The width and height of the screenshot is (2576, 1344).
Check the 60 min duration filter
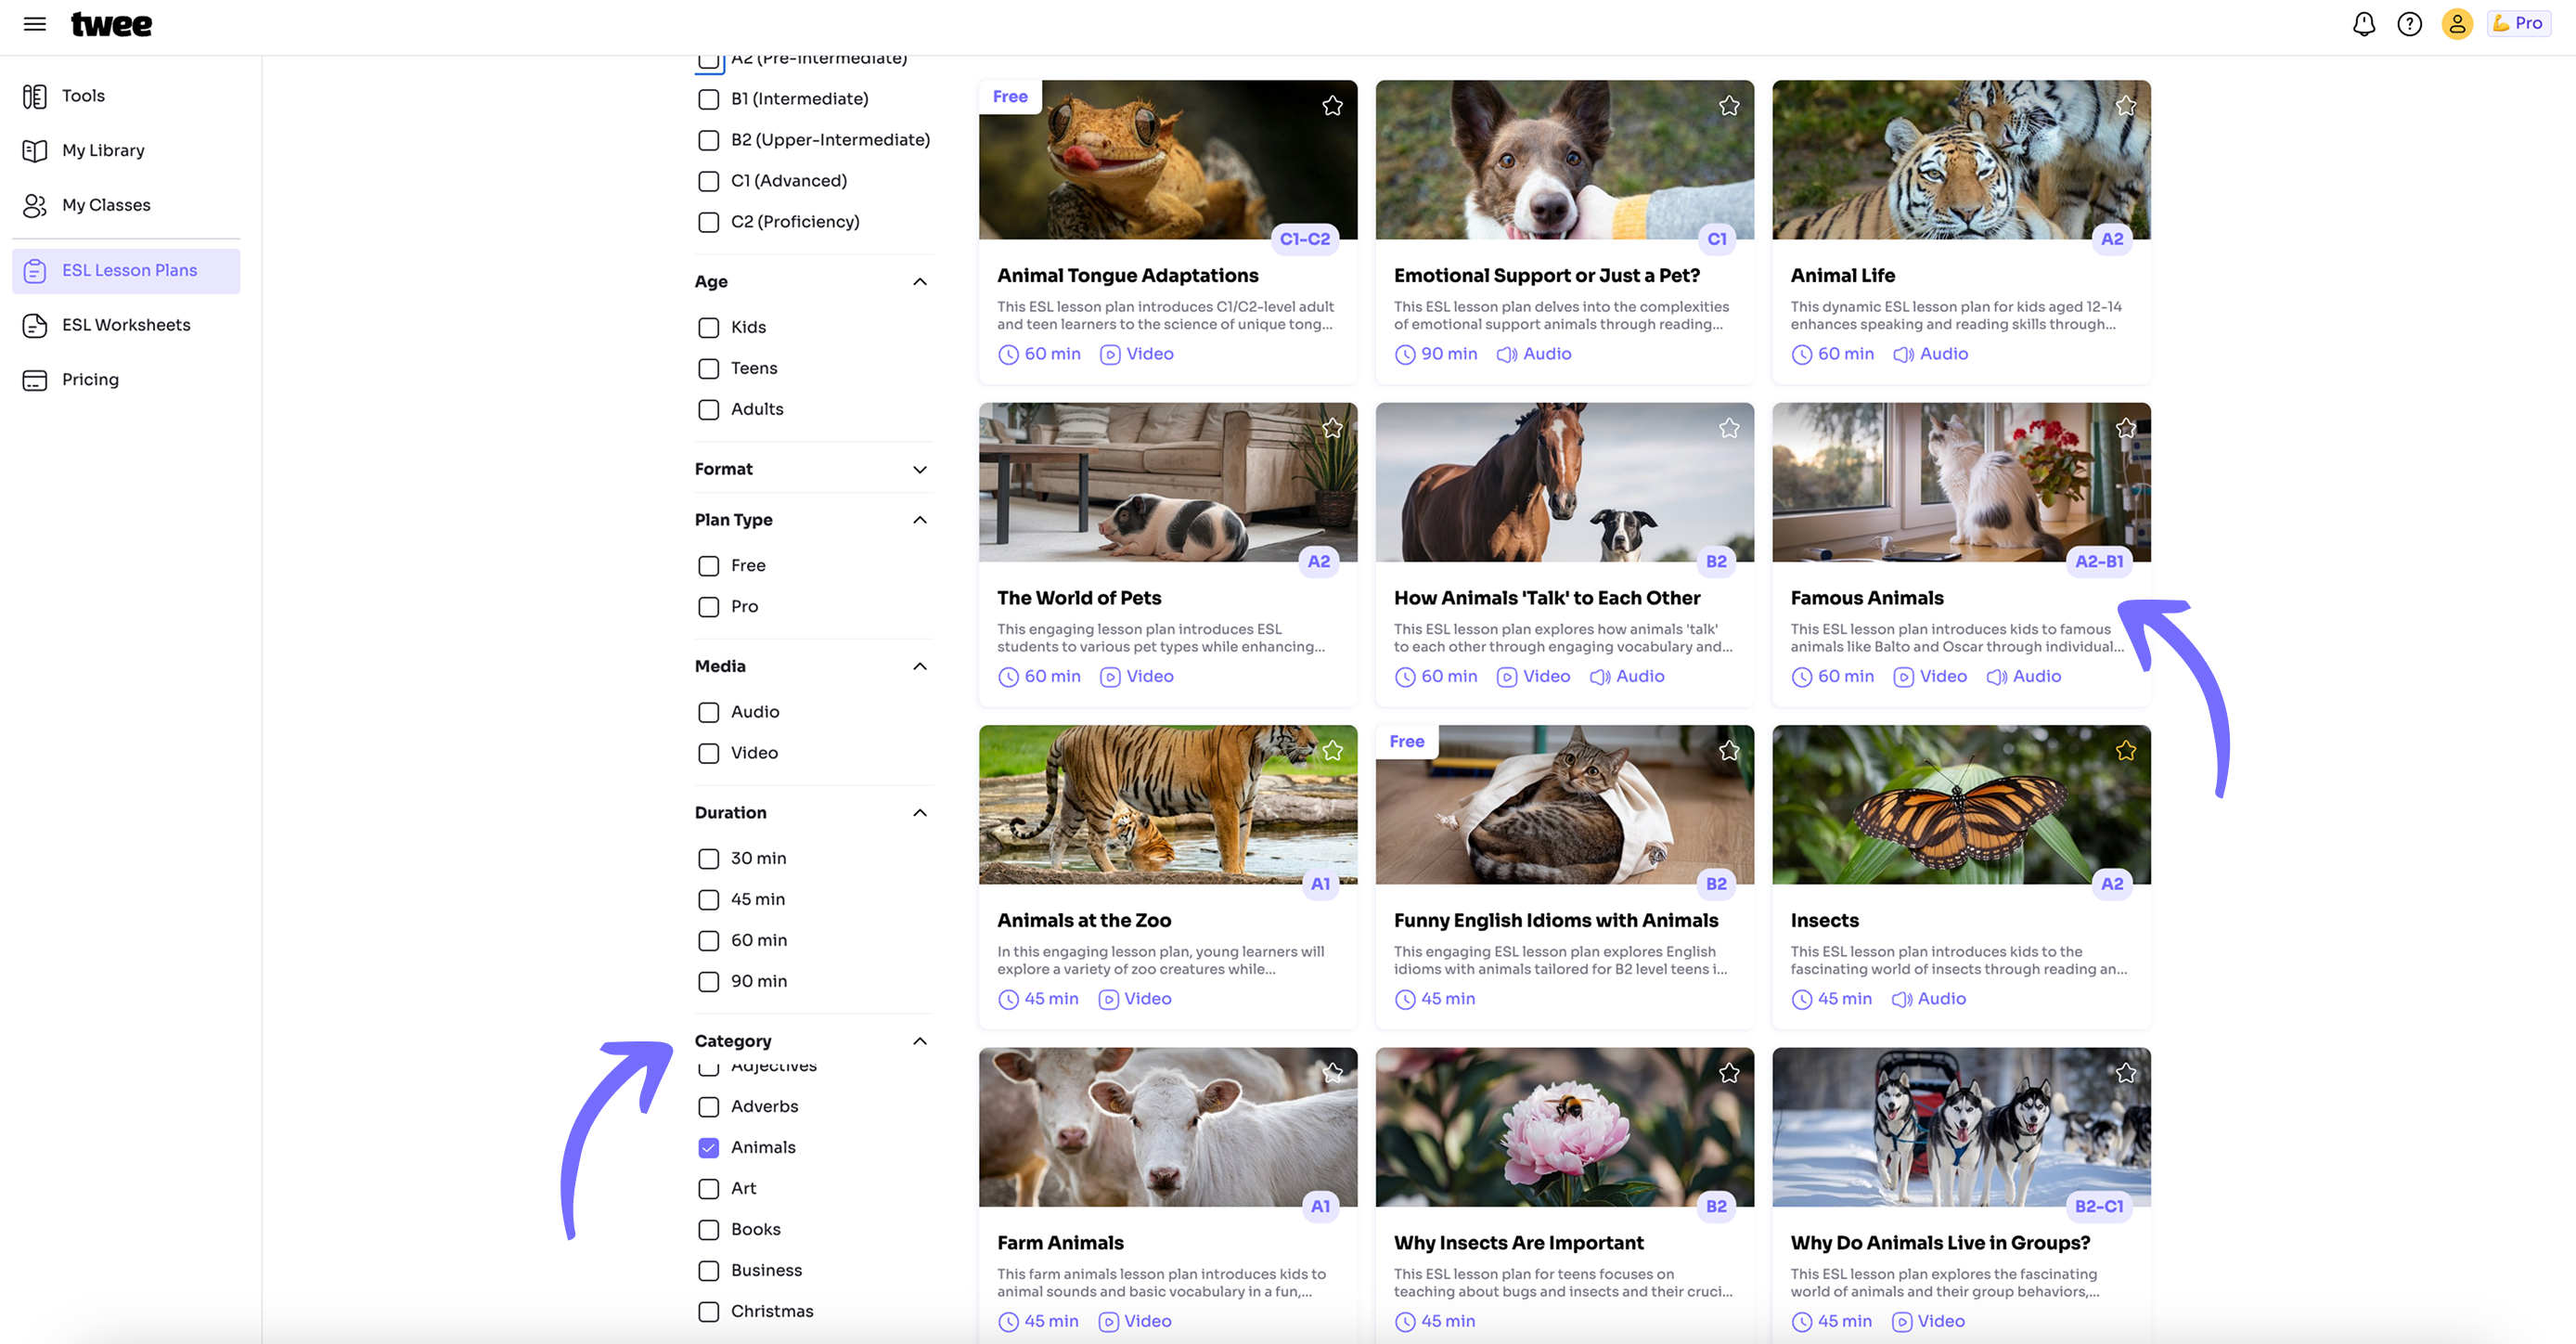coord(708,941)
